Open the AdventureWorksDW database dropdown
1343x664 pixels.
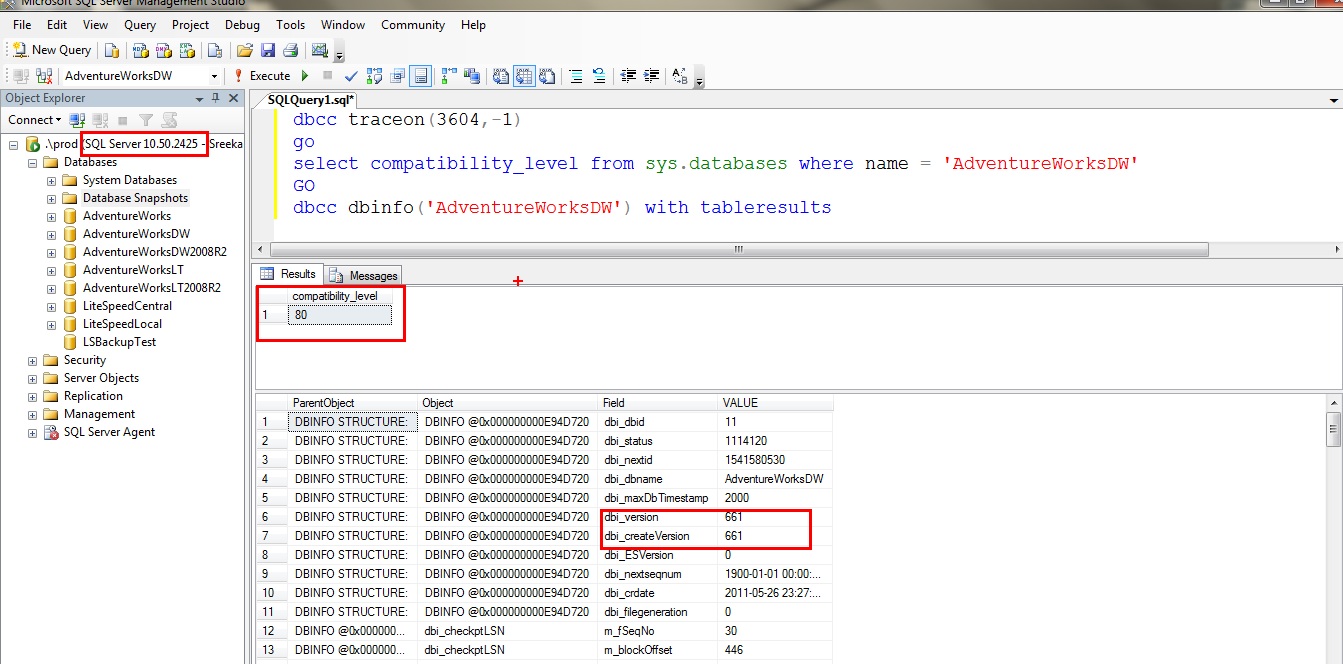coord(214,76)
